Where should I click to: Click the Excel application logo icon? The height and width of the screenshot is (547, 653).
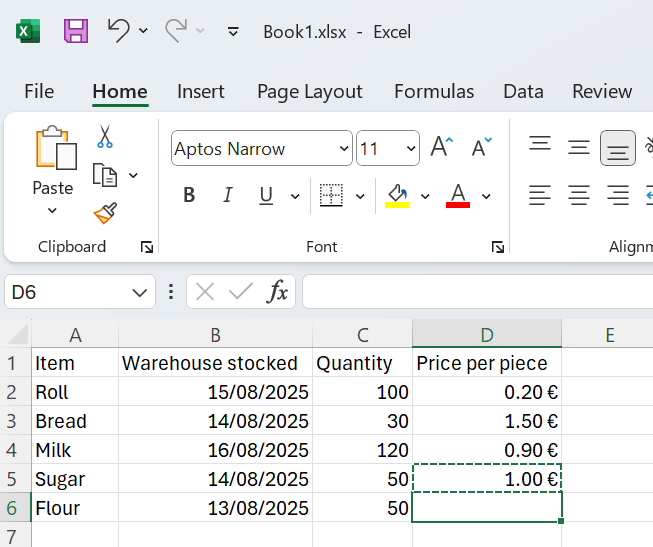point(28,31)
